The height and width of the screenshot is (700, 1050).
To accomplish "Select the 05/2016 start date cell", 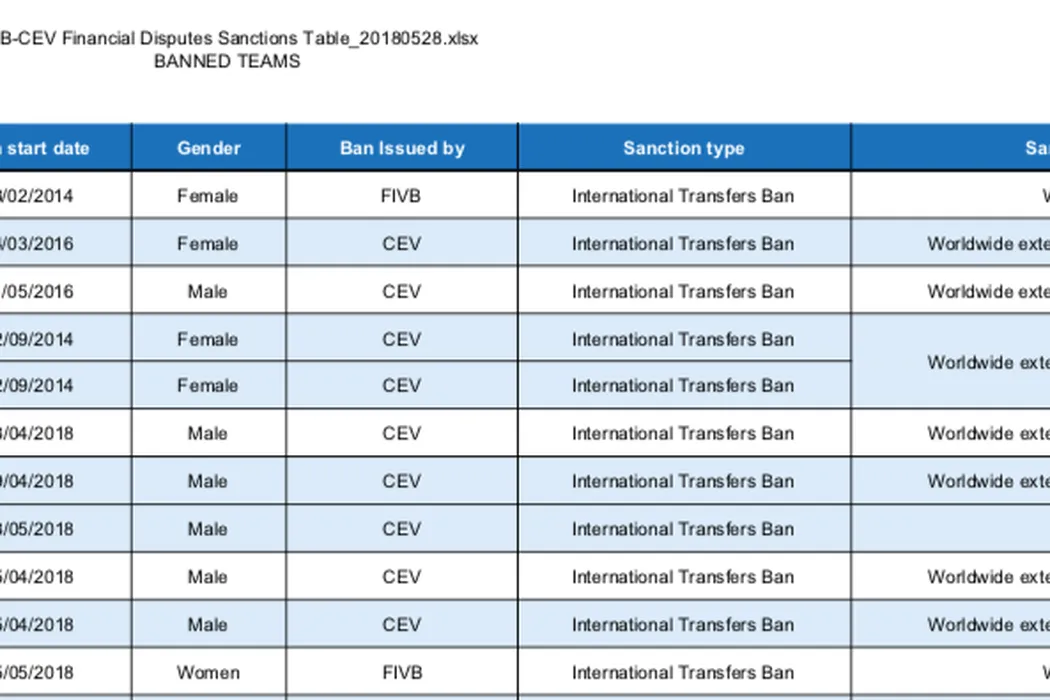I will tap(40, 292).
